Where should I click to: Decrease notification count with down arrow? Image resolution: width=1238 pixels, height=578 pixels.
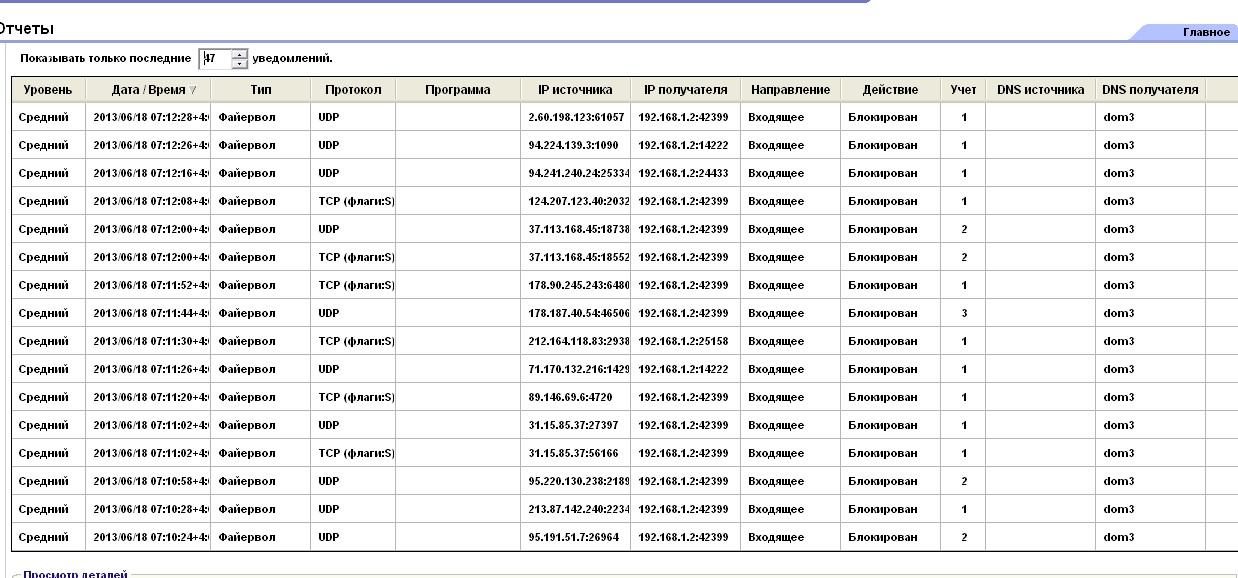(x=239, y=63)
